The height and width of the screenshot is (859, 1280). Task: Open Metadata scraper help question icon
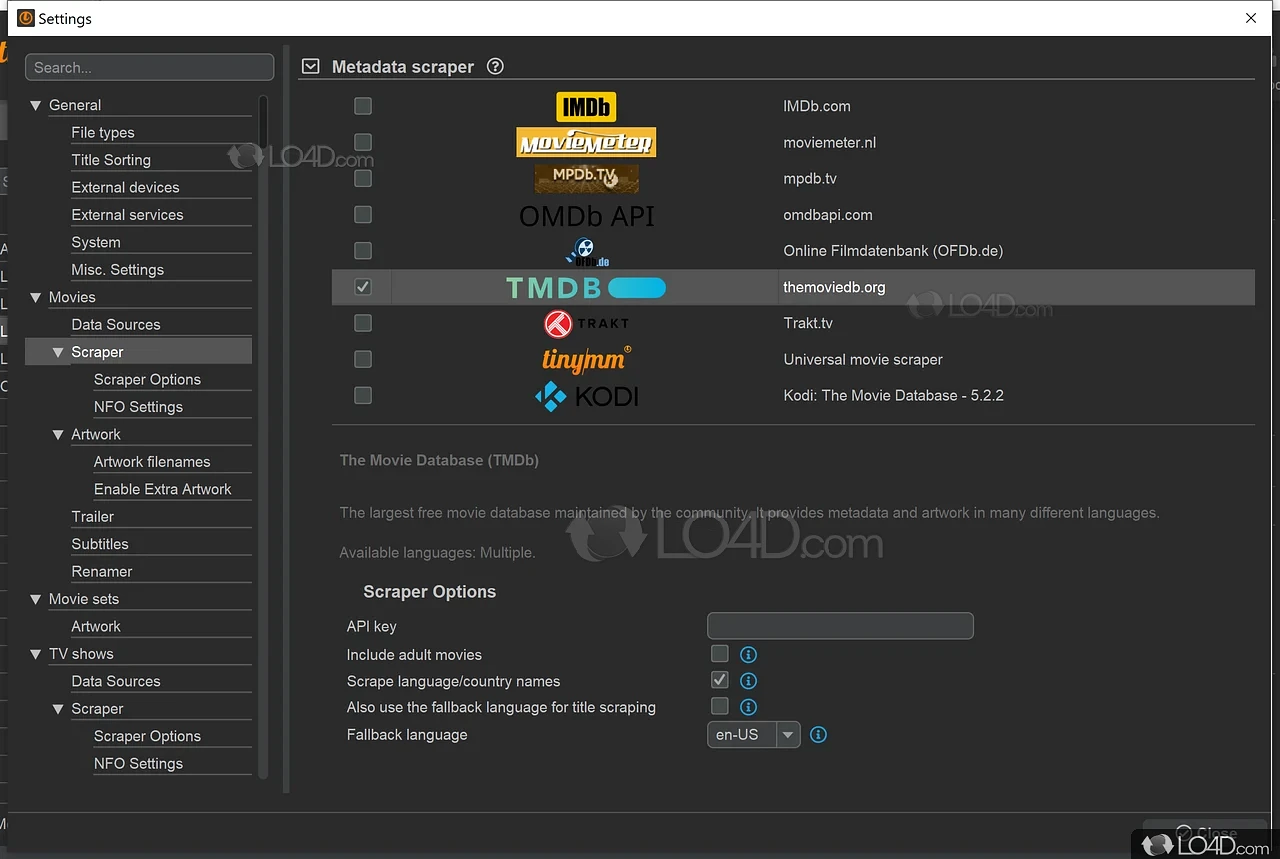pos(495,67)
